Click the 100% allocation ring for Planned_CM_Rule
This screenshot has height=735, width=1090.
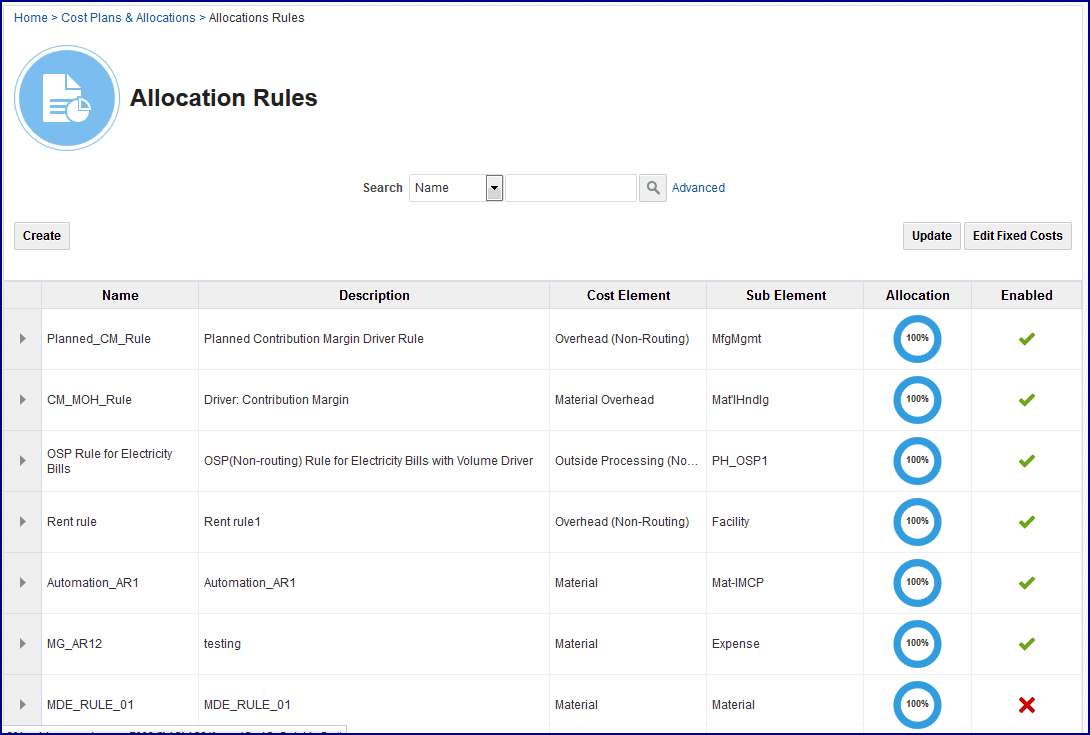pos(917,339)
